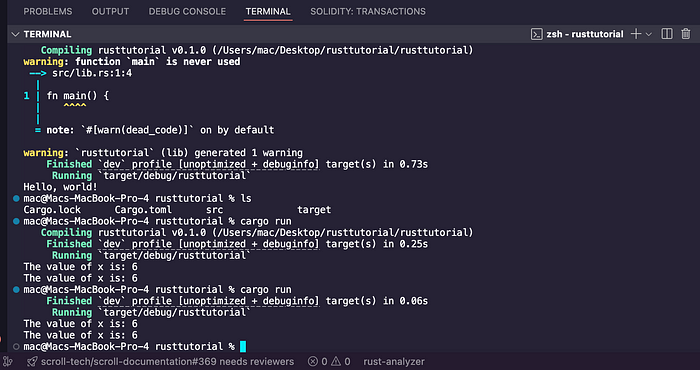Click the terminal prompt cursor
Screen dimensions: 700x370
coord(243,347)
